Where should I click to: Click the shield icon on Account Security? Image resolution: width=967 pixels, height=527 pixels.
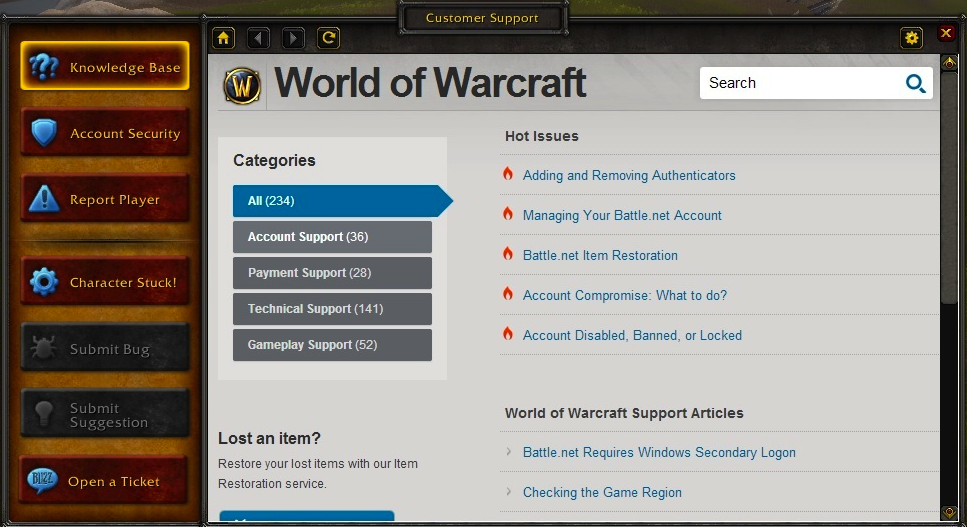[44, 132]
